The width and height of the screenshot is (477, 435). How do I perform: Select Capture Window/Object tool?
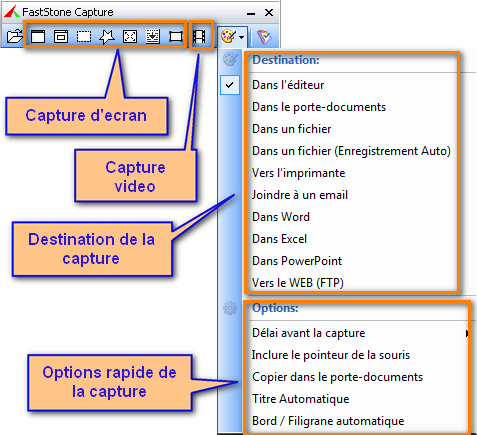click(61, 36)
